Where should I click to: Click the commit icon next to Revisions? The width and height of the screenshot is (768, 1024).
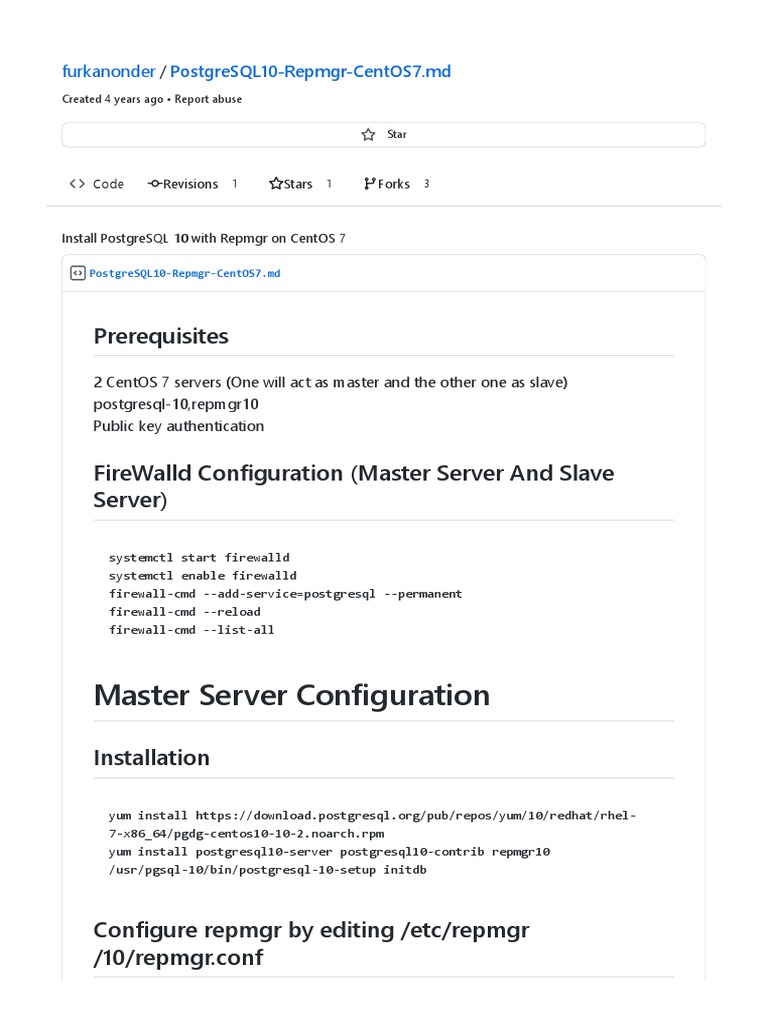click(155, 184)
